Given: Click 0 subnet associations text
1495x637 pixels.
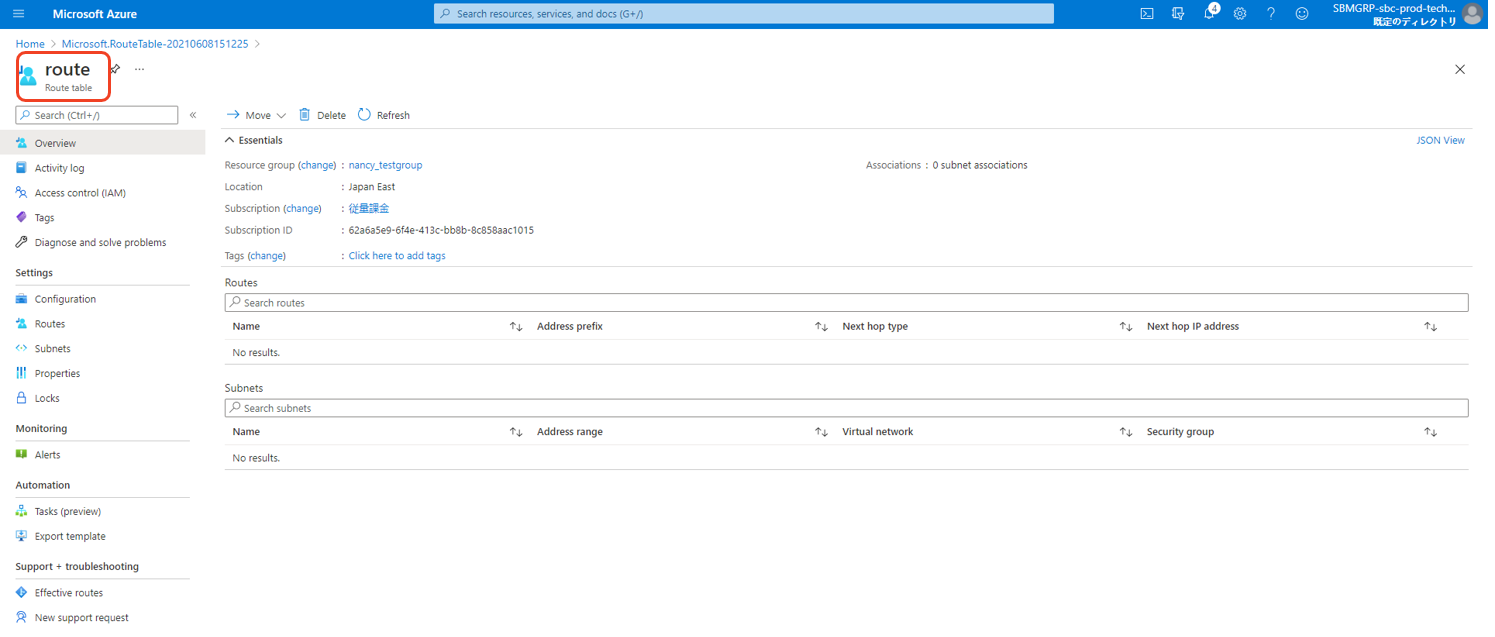Looking at the screenshot, I should tap(980, 165).
